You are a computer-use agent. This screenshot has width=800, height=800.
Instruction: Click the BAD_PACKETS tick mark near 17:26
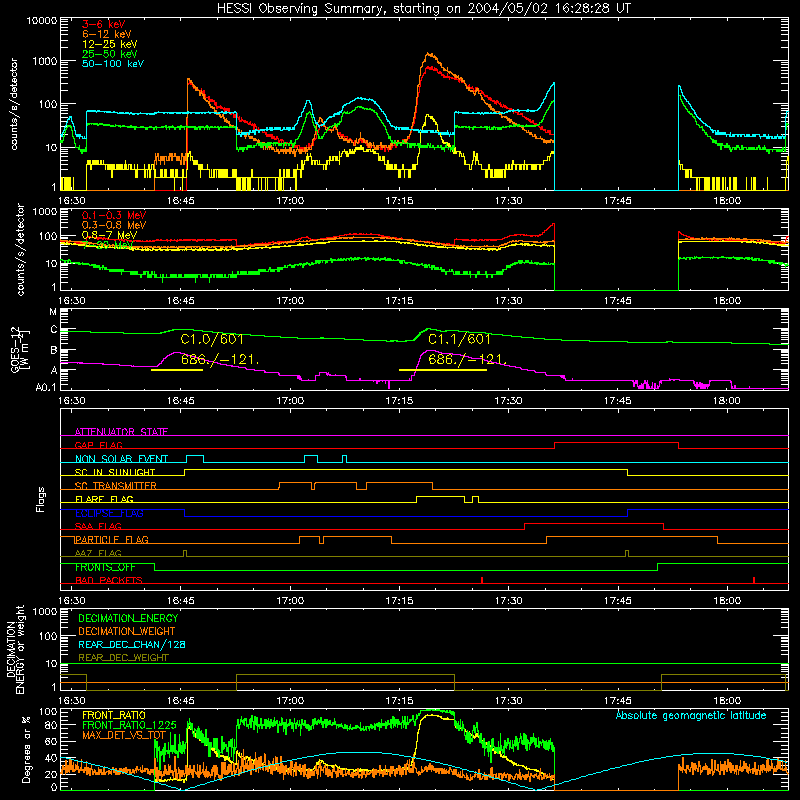tap(482, 580)
